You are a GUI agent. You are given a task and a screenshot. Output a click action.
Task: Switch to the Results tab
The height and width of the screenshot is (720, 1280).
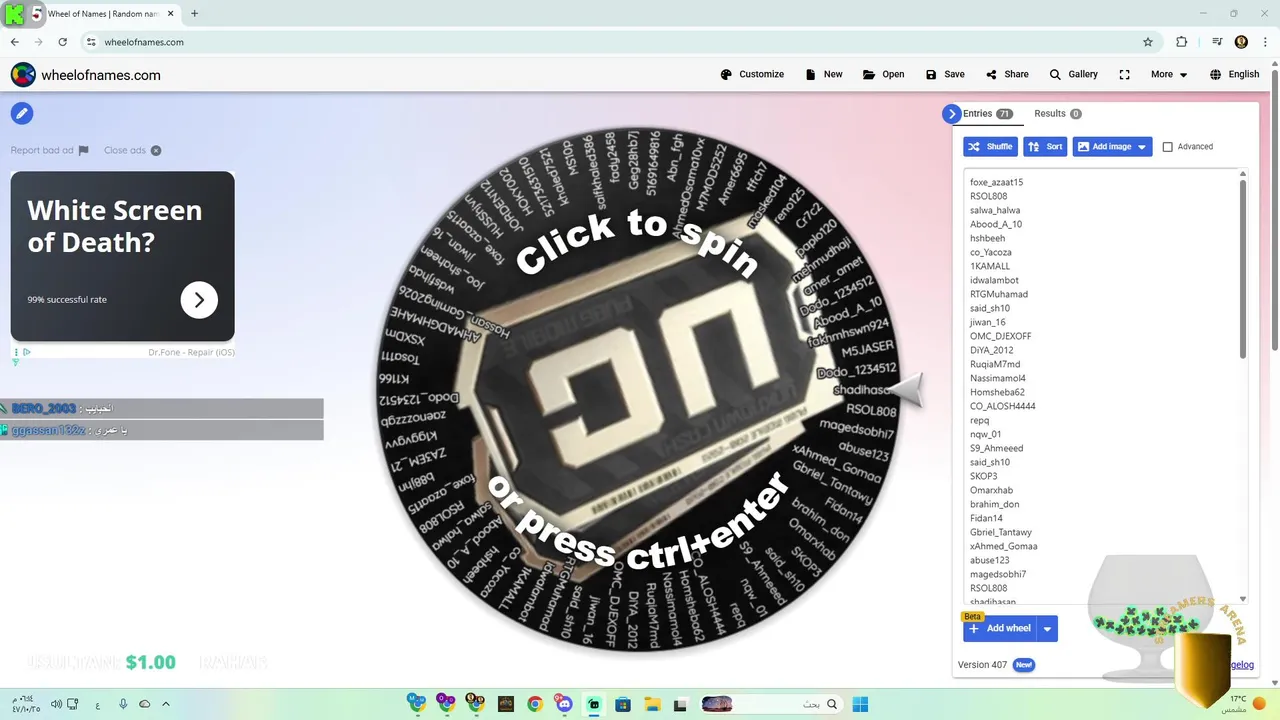[1057, 114]
